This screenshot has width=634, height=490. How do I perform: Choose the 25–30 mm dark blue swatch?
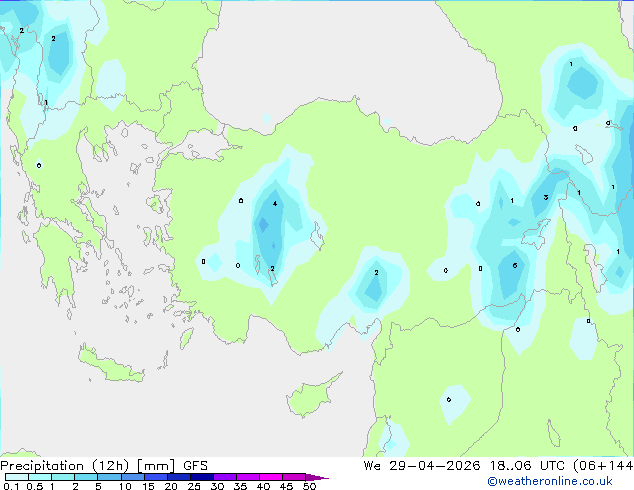point(202,477)
